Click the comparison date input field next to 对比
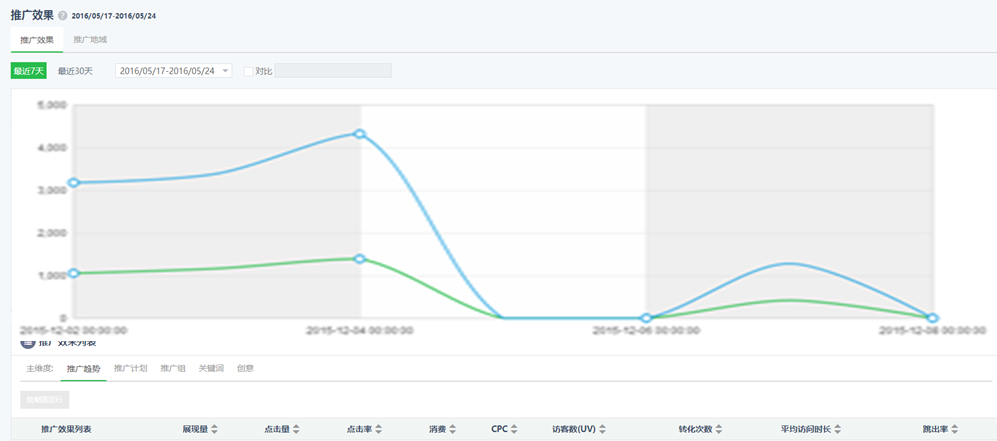 [333, 71]
